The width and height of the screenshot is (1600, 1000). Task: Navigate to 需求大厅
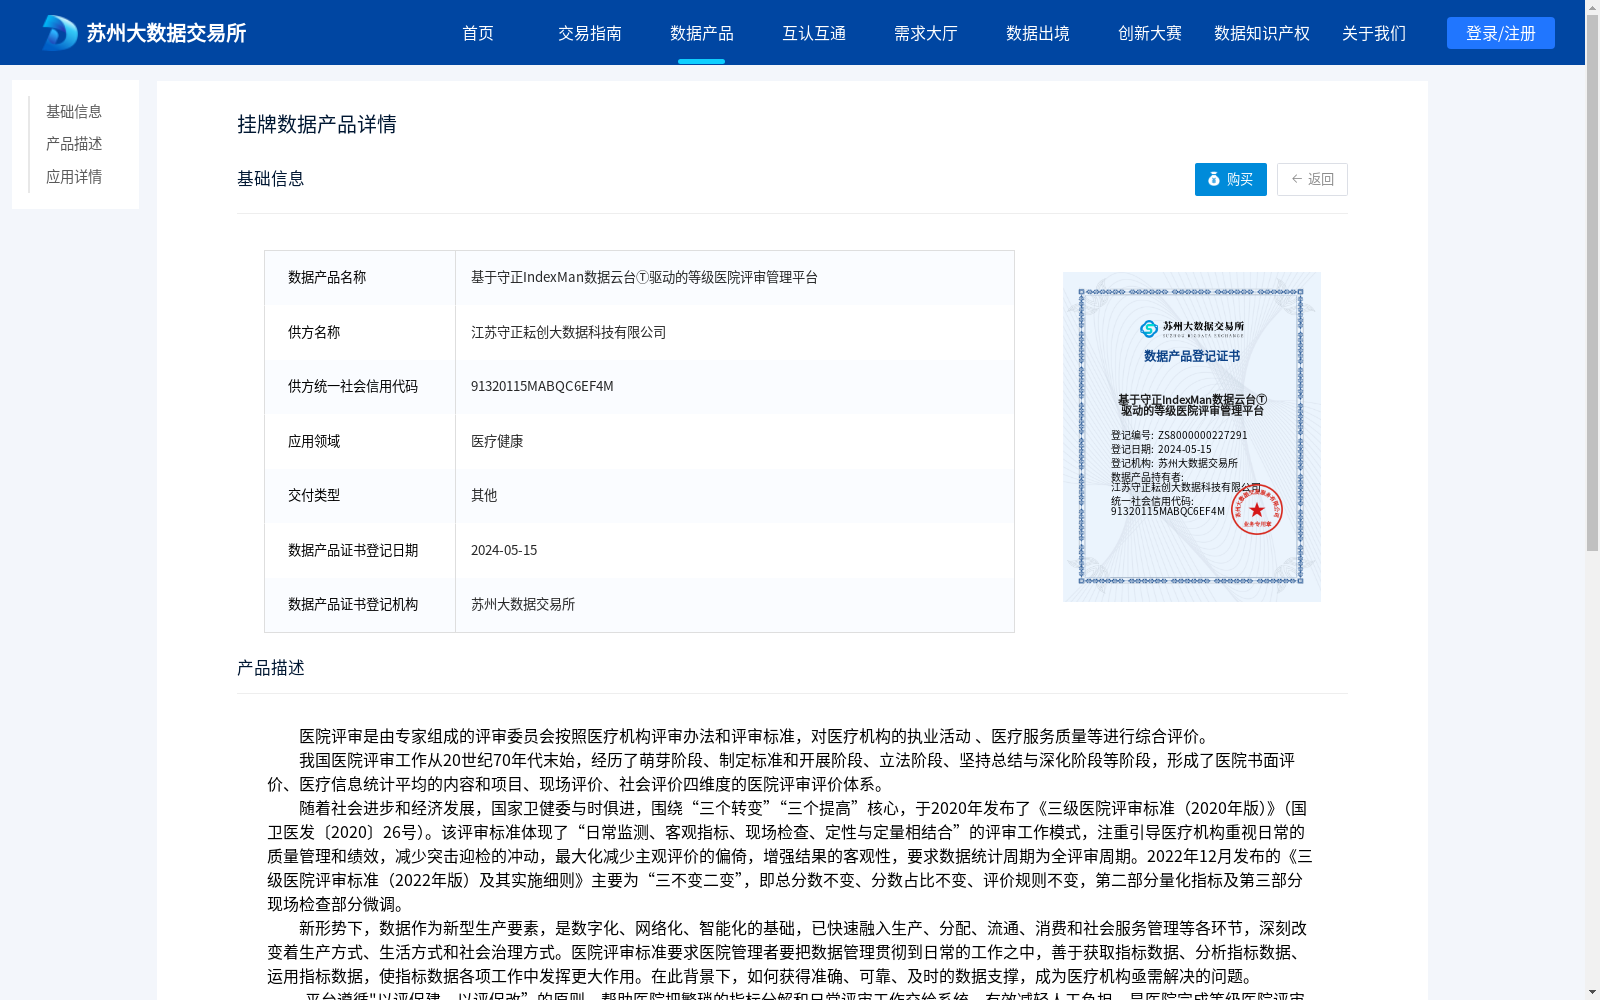(926, 33)
